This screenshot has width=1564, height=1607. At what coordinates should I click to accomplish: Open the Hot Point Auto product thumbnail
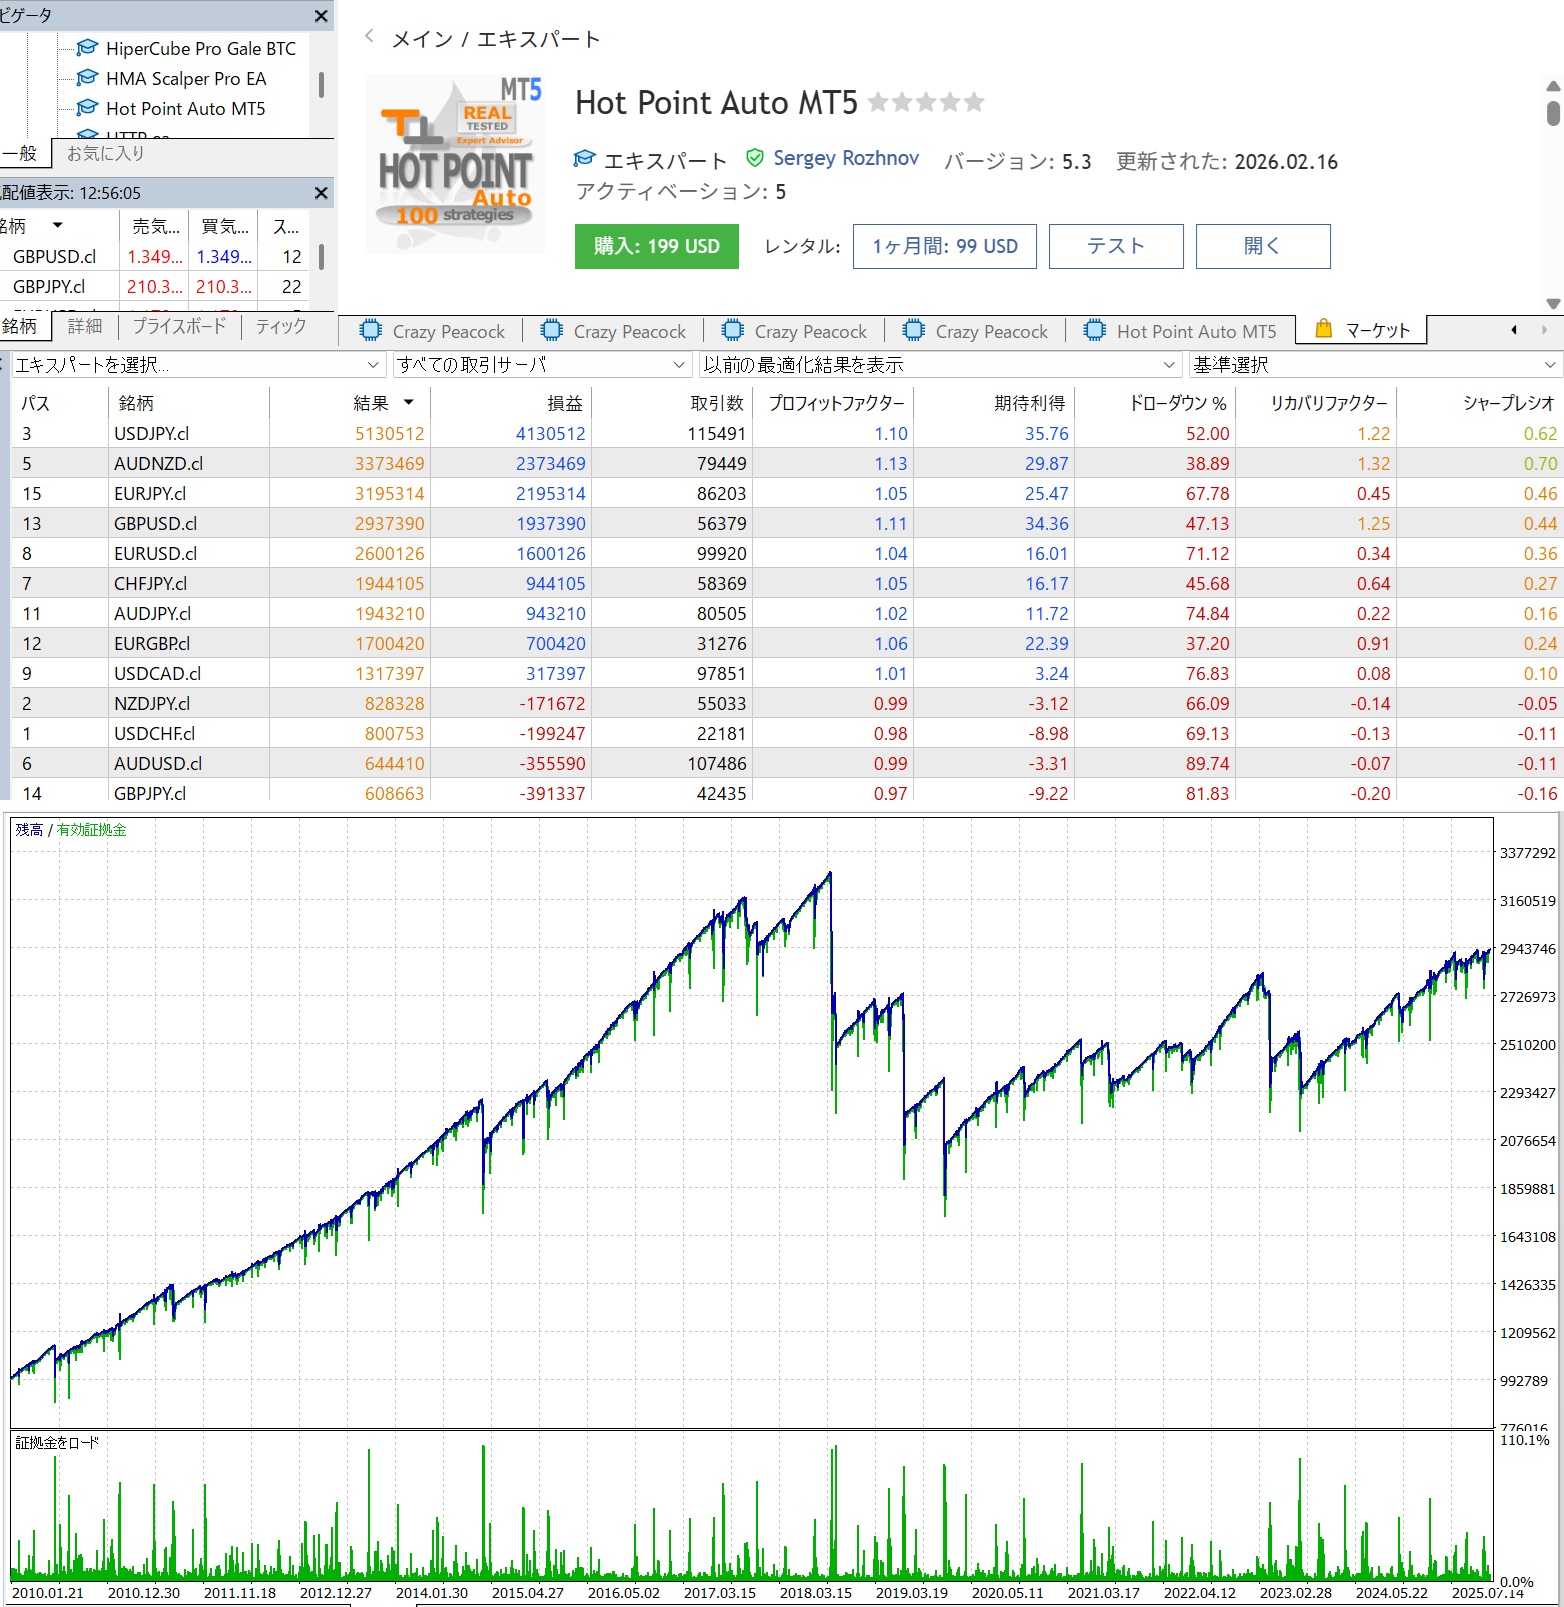[456, 164]
